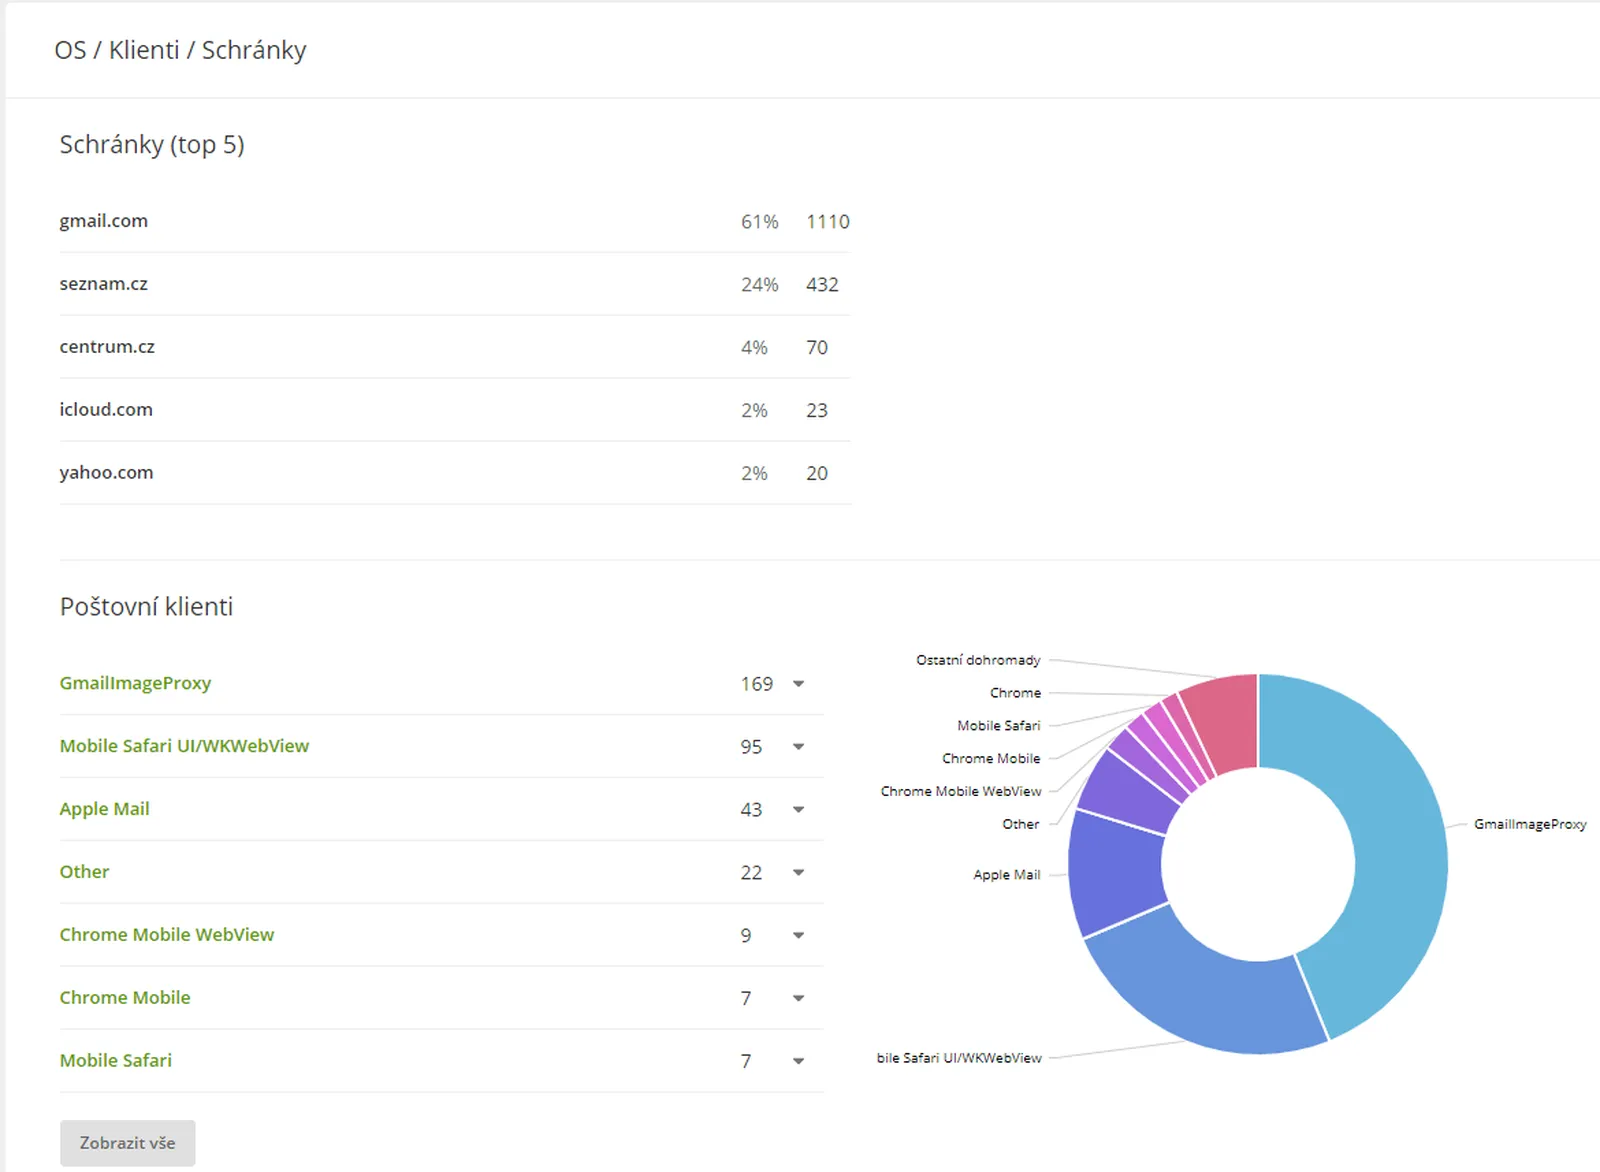Expand the Chrome Mobile WebView row arrow

(x=798, y=936)
